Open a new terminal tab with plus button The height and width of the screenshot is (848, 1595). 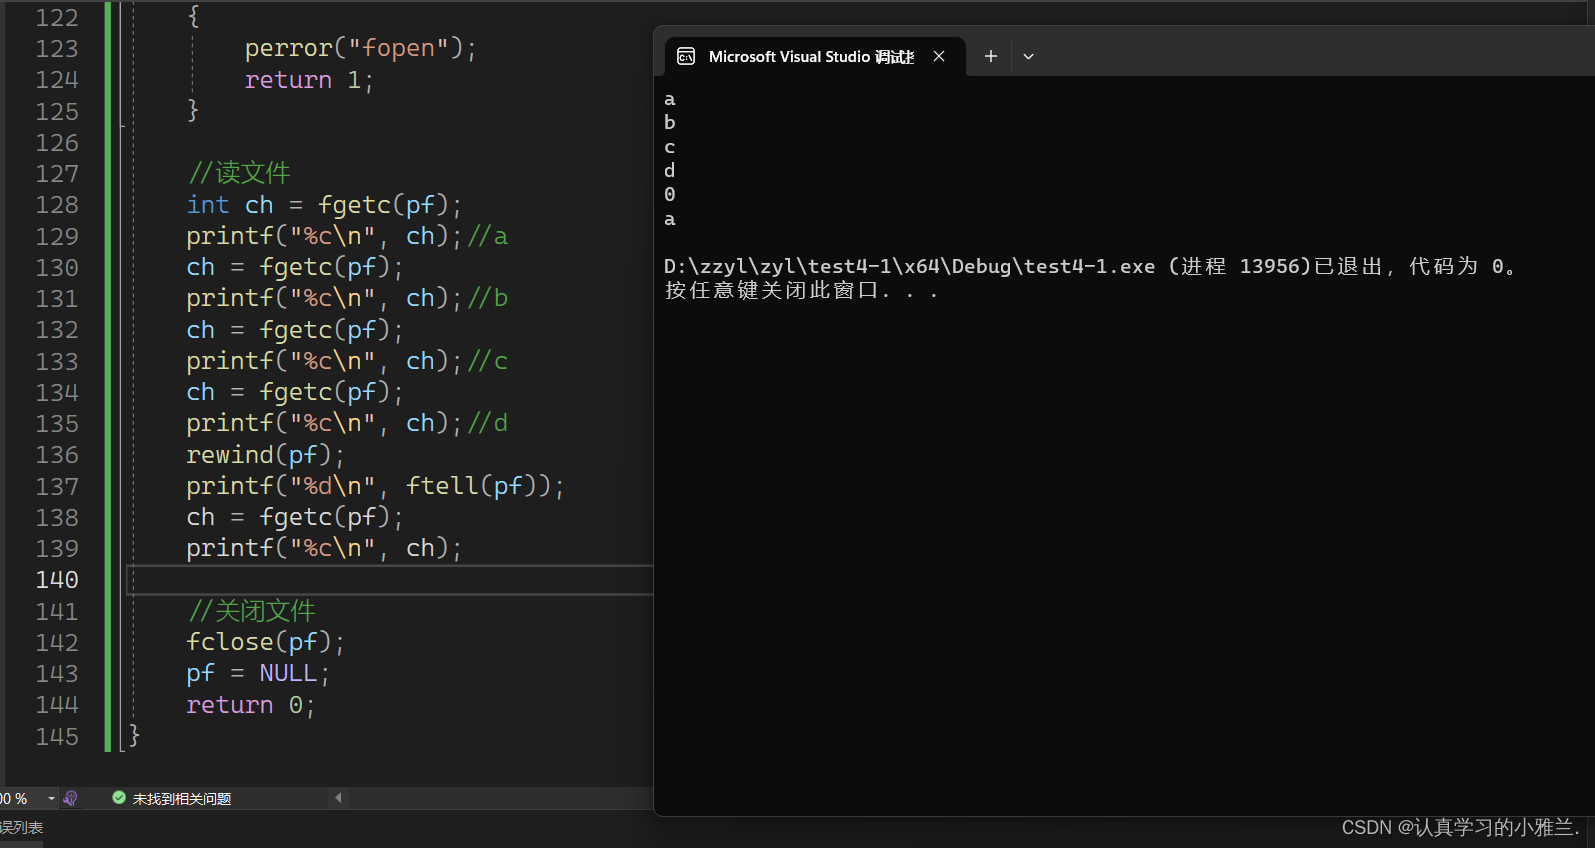(x=990, y=57)
